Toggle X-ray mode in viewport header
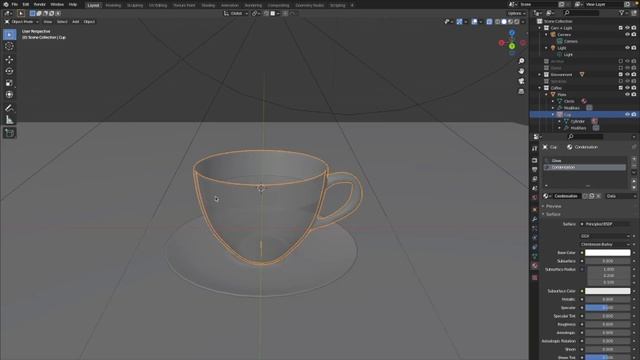This screenshot has height=360, width=640. click(x=489, y=22)
